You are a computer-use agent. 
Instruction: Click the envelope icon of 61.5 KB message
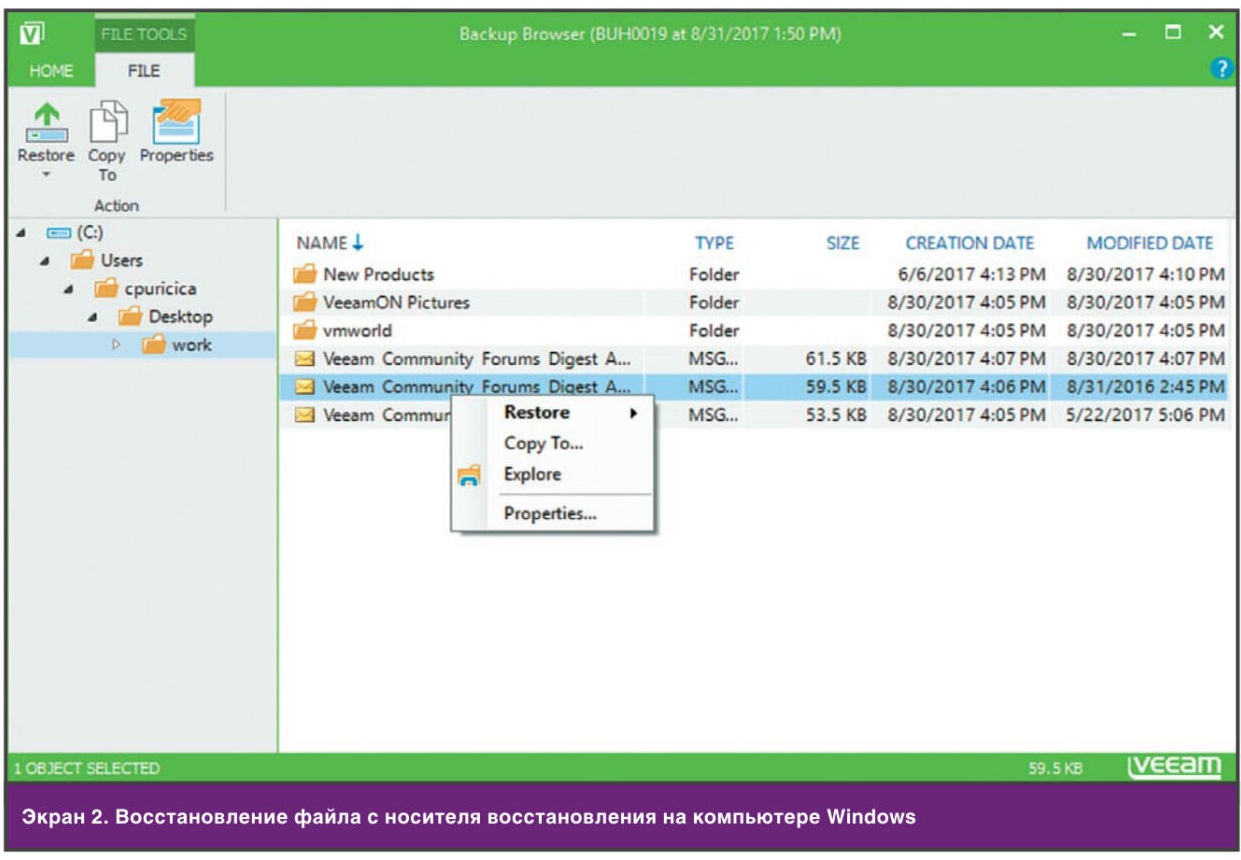click(305, 358)
